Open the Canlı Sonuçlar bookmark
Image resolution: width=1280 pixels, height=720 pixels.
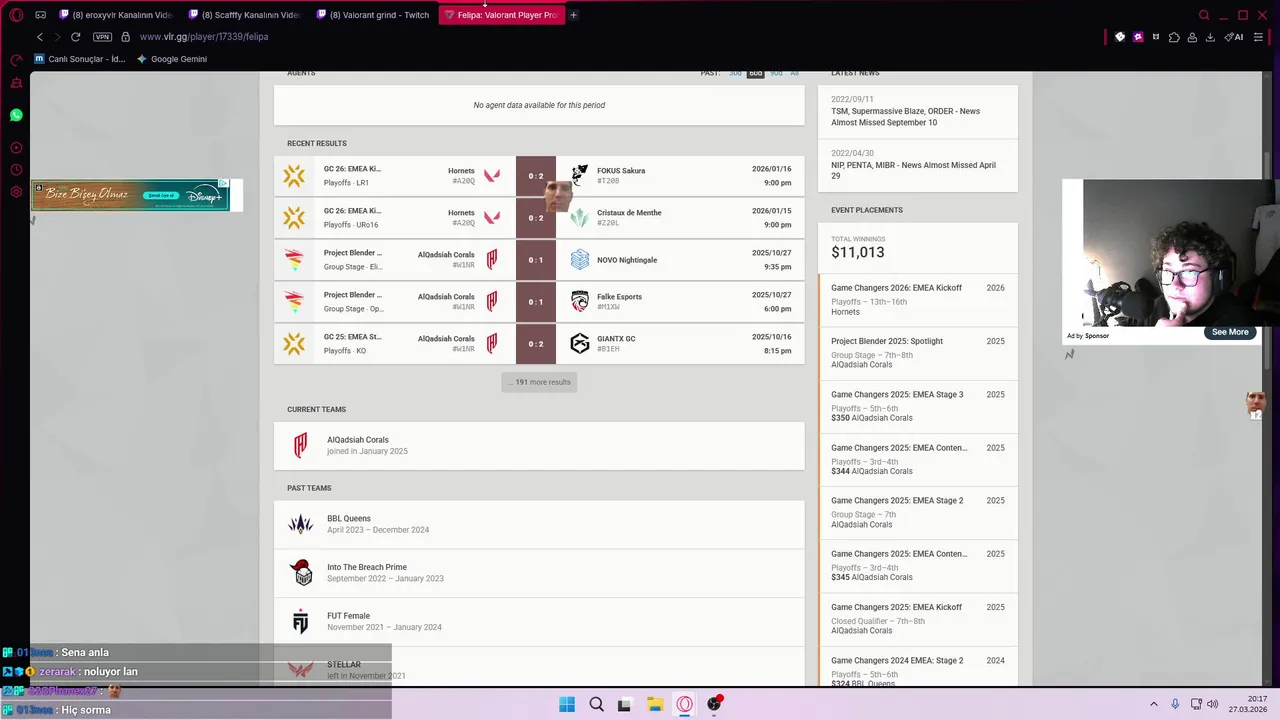click(x=80, y=59)
